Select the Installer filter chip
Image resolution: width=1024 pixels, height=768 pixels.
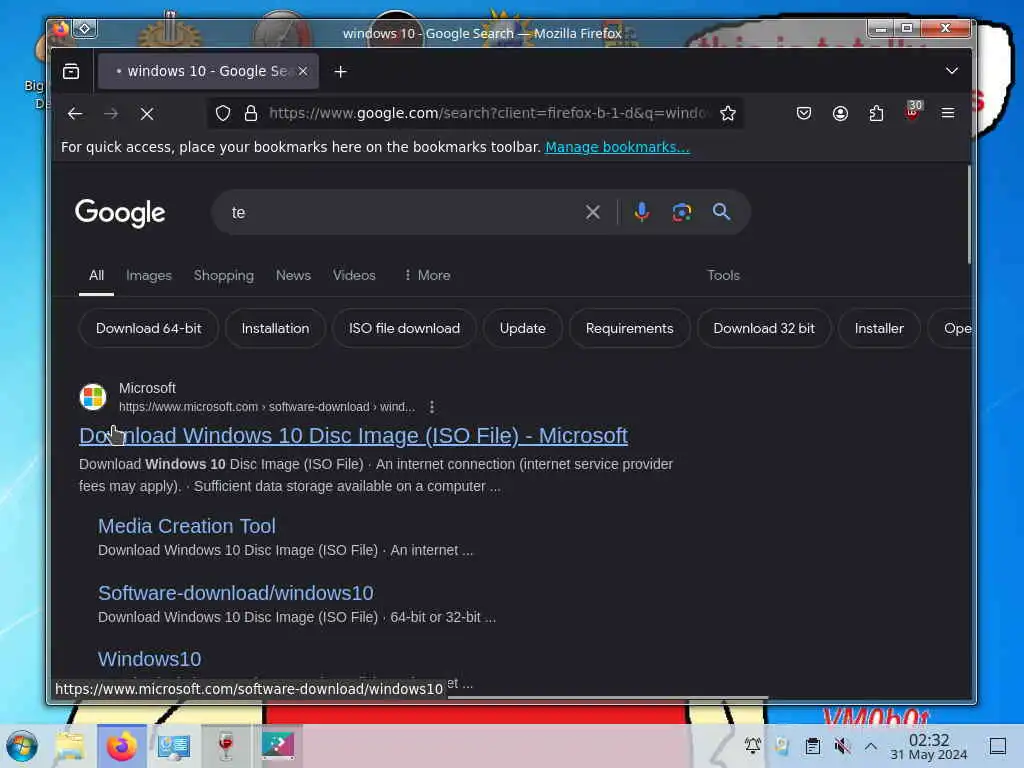coord(879,328)
